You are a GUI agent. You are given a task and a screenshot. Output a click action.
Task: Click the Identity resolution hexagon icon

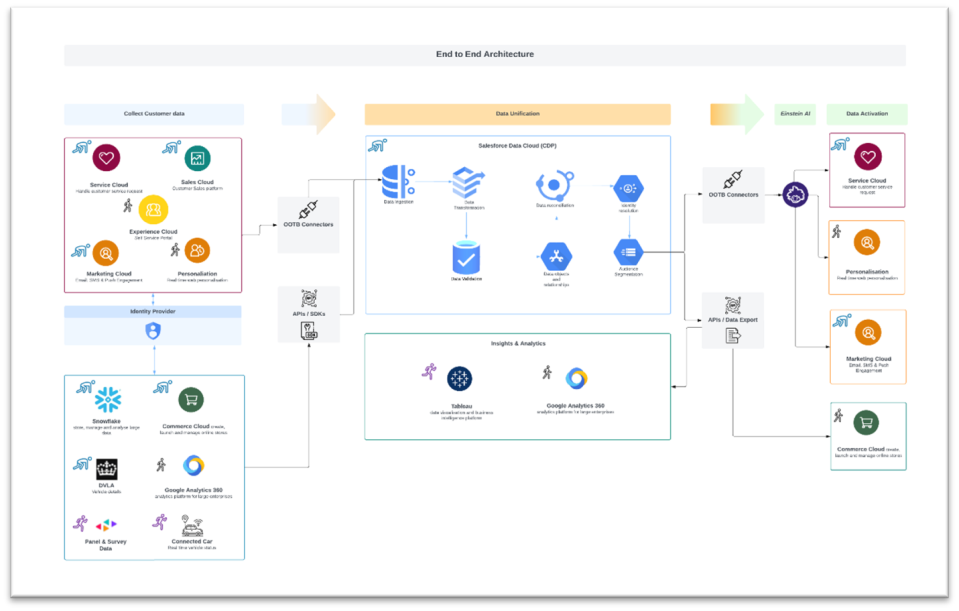(629, 187)
